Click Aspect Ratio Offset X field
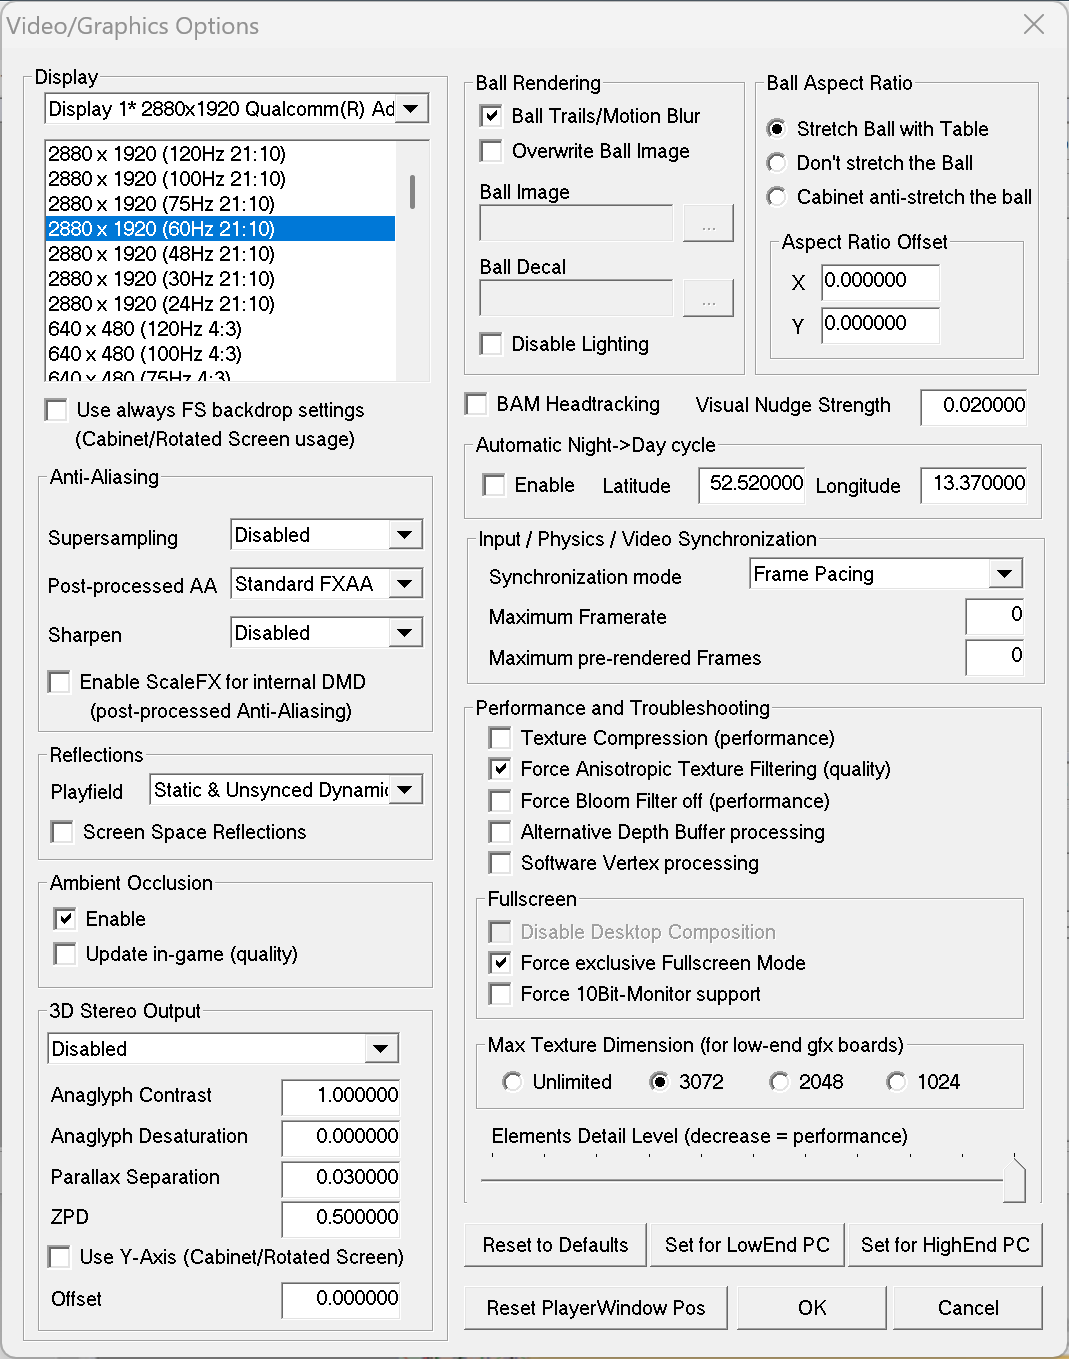Image resolution: width=1069 pixels, height=1359 pixels. tap(880, 282)
